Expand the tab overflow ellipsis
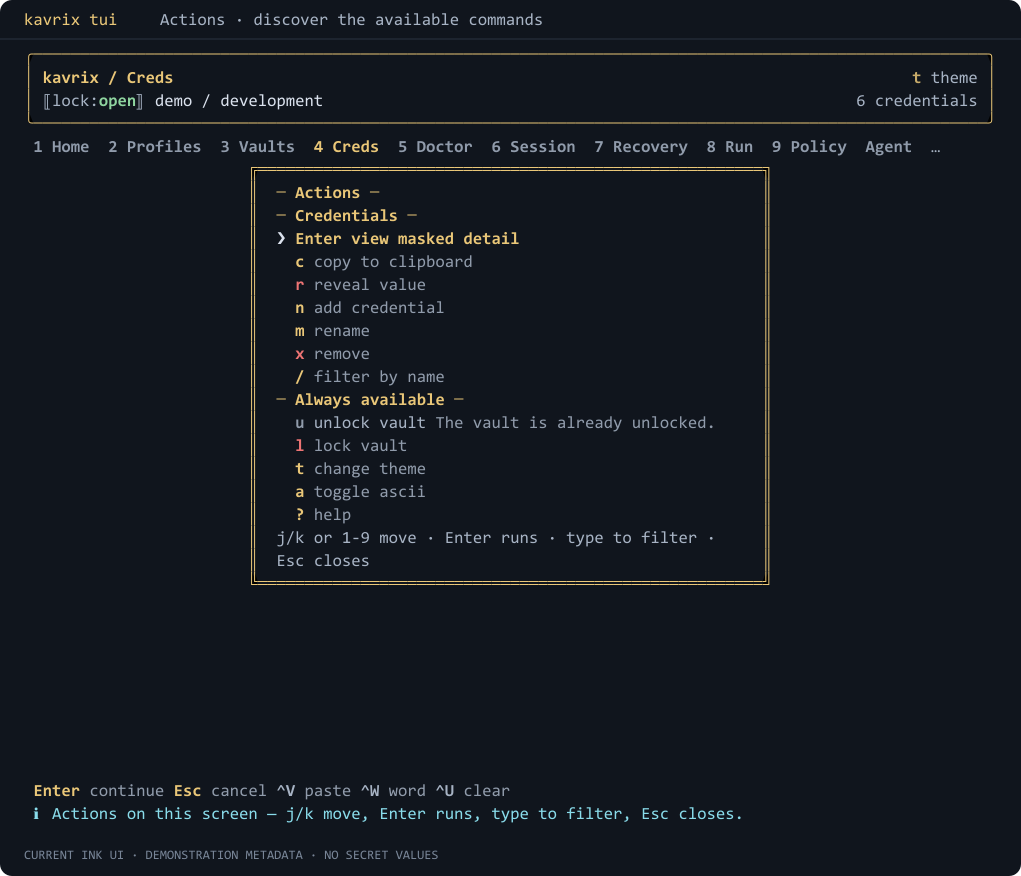This screenshot has height=876, width=1021. pyautogui.click(x=935, y=148)
